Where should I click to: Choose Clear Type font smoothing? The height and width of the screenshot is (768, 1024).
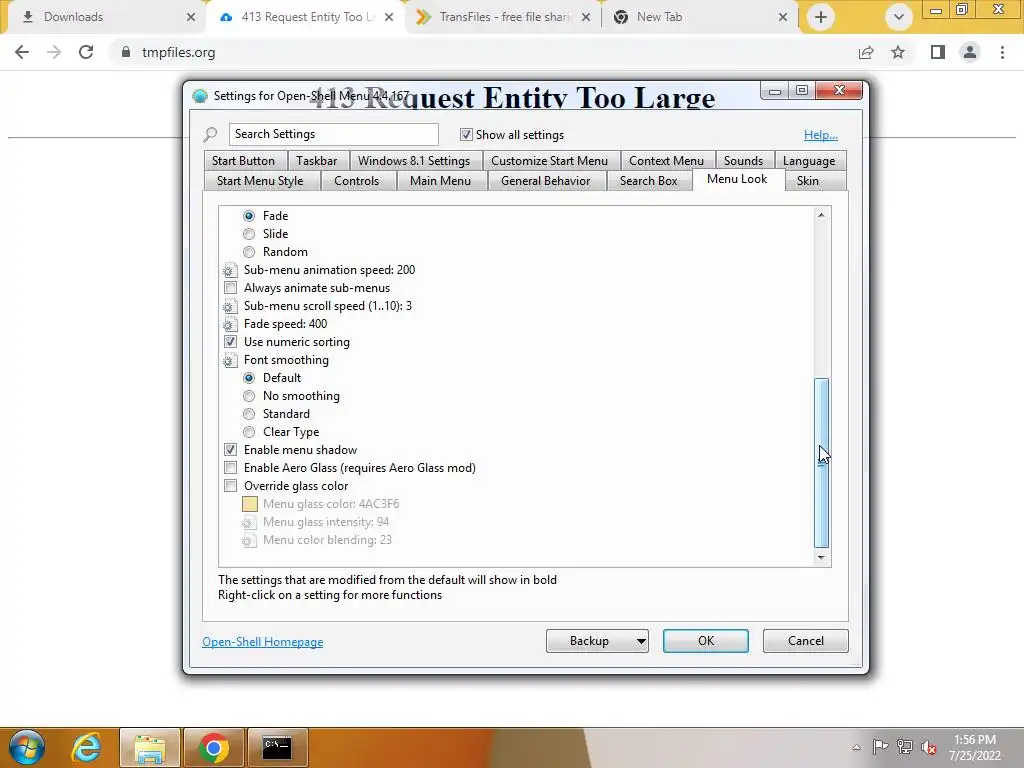tap(249, 432)
